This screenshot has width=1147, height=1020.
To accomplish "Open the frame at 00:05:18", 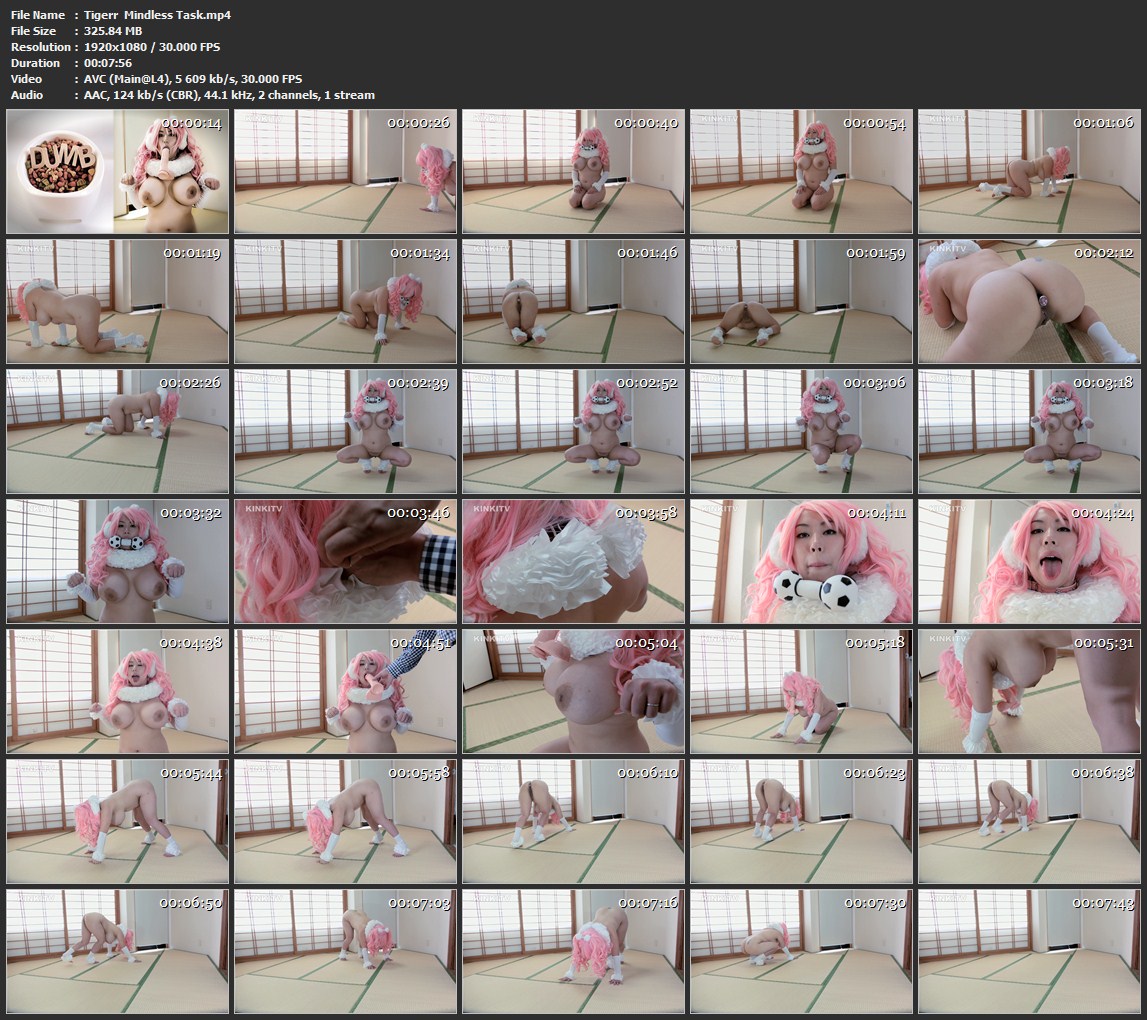I will click(x=802, y=691).
